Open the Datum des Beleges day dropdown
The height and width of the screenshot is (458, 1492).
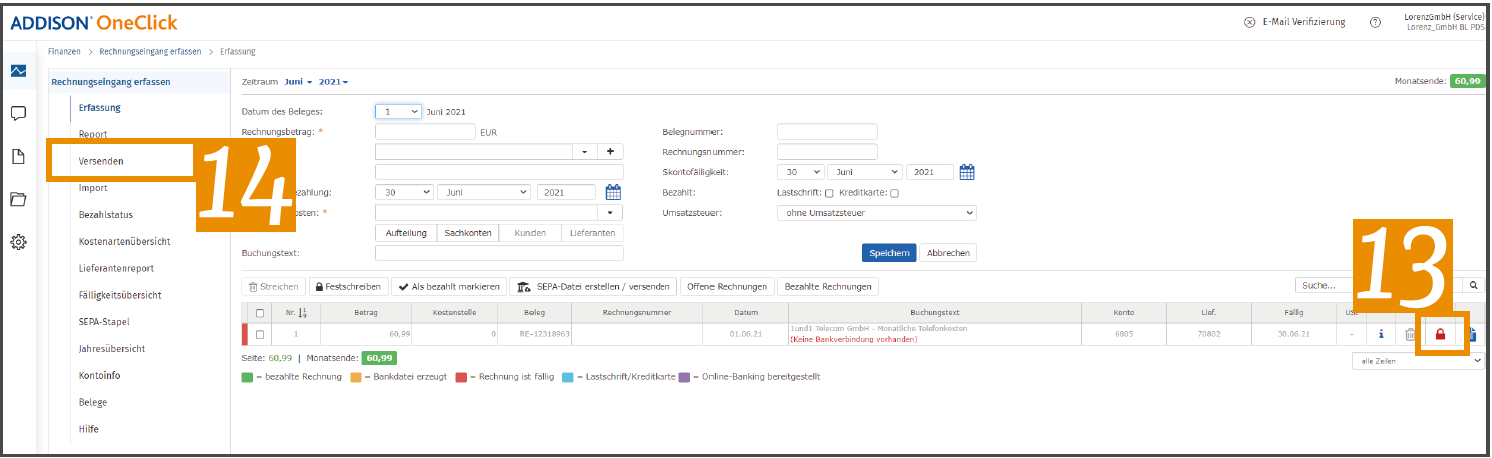tap(398, 112)
